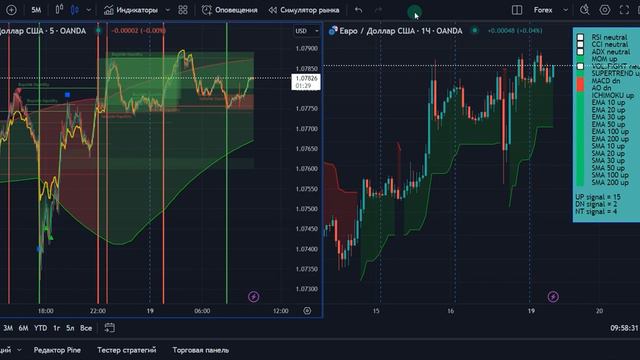This screenshot has width=640, height=360.
Task: Click the market status dot on right chart
Action: click(475, 30)
